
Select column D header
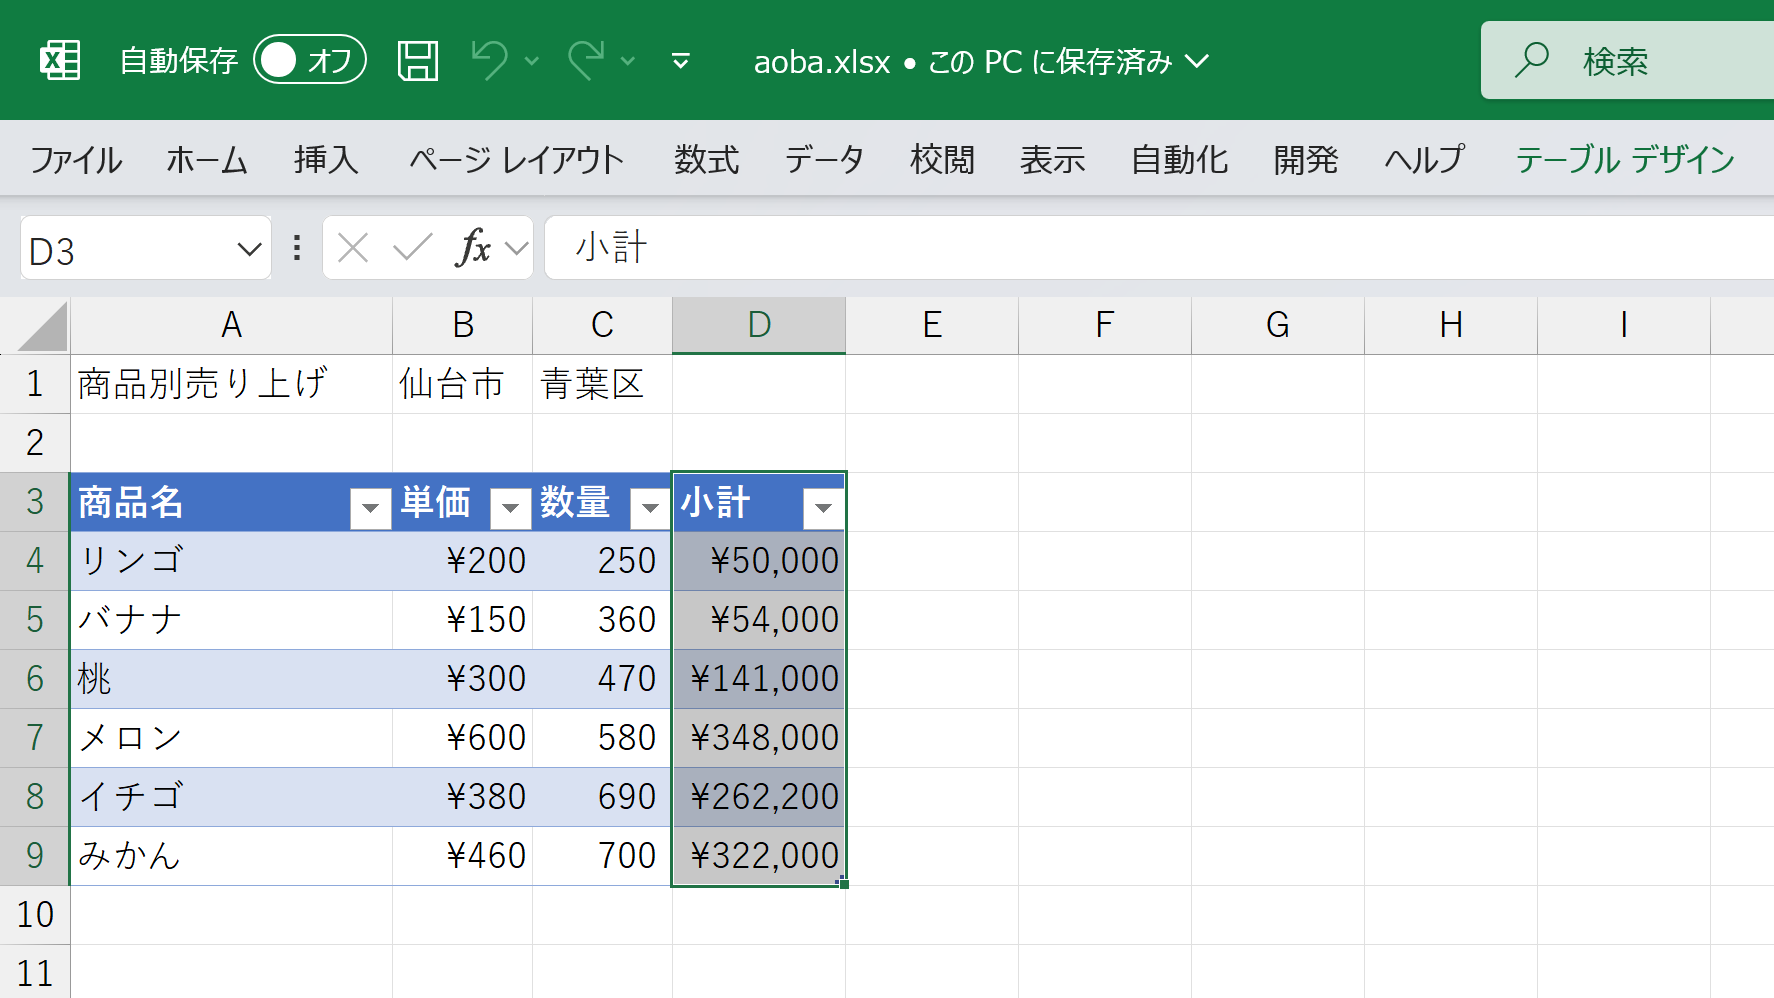(759, 325)
